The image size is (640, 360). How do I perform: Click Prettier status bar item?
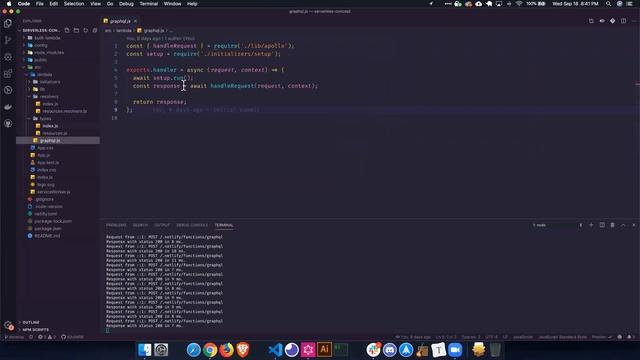[x=602, y=337]
